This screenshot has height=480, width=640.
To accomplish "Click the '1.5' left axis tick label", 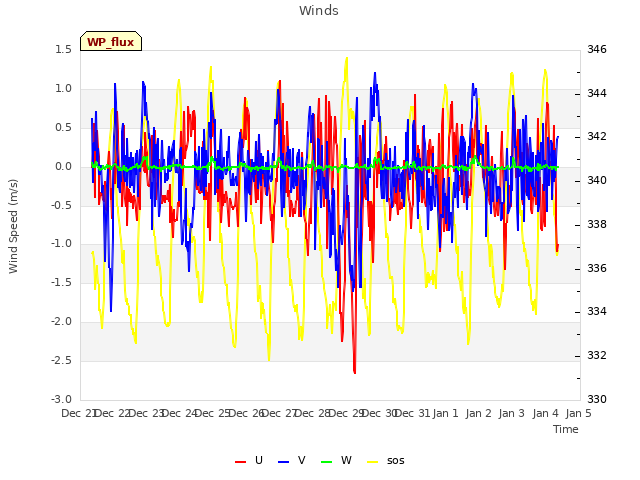I will click(64, 49).
